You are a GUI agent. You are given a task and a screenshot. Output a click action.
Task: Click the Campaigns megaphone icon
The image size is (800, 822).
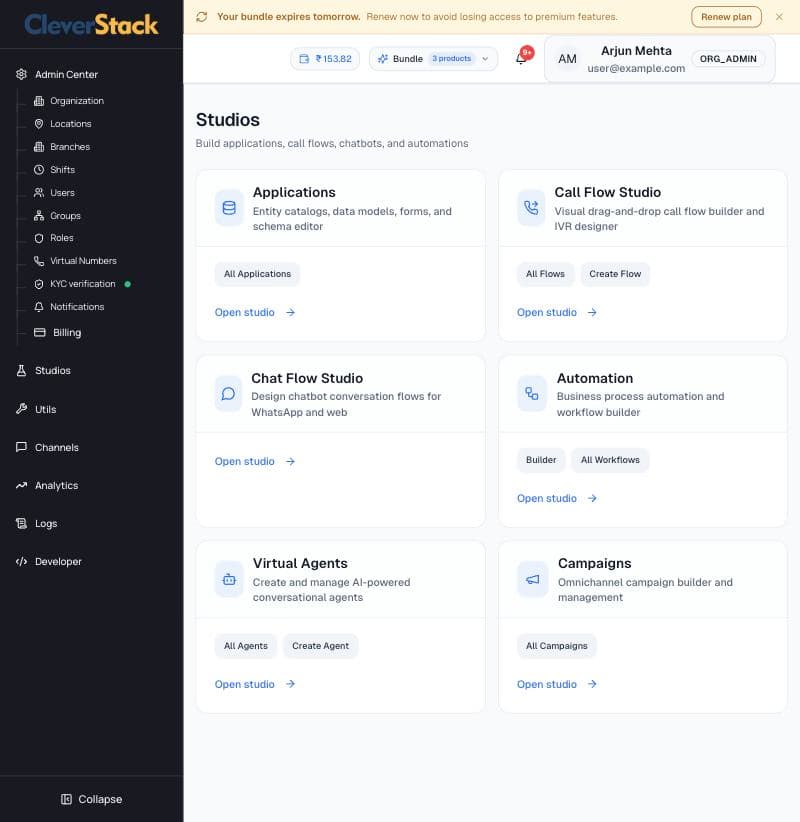(532, 579)
